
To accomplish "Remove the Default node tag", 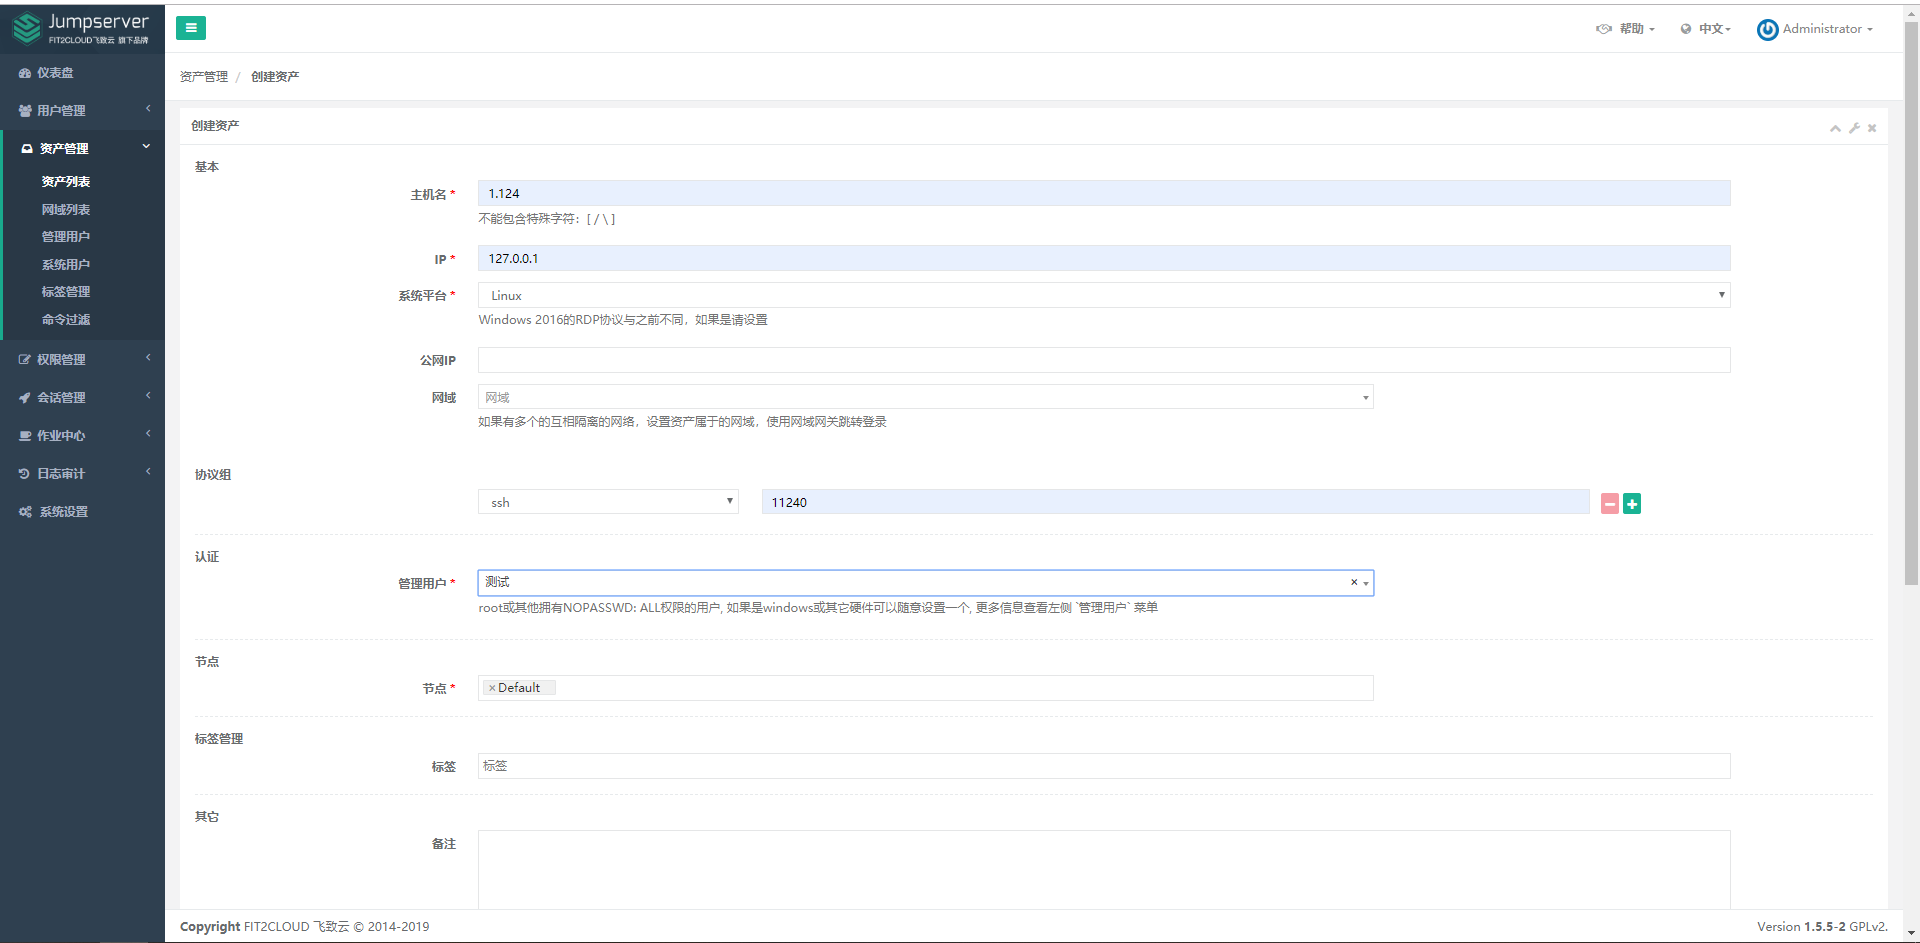I will (492, 688).
